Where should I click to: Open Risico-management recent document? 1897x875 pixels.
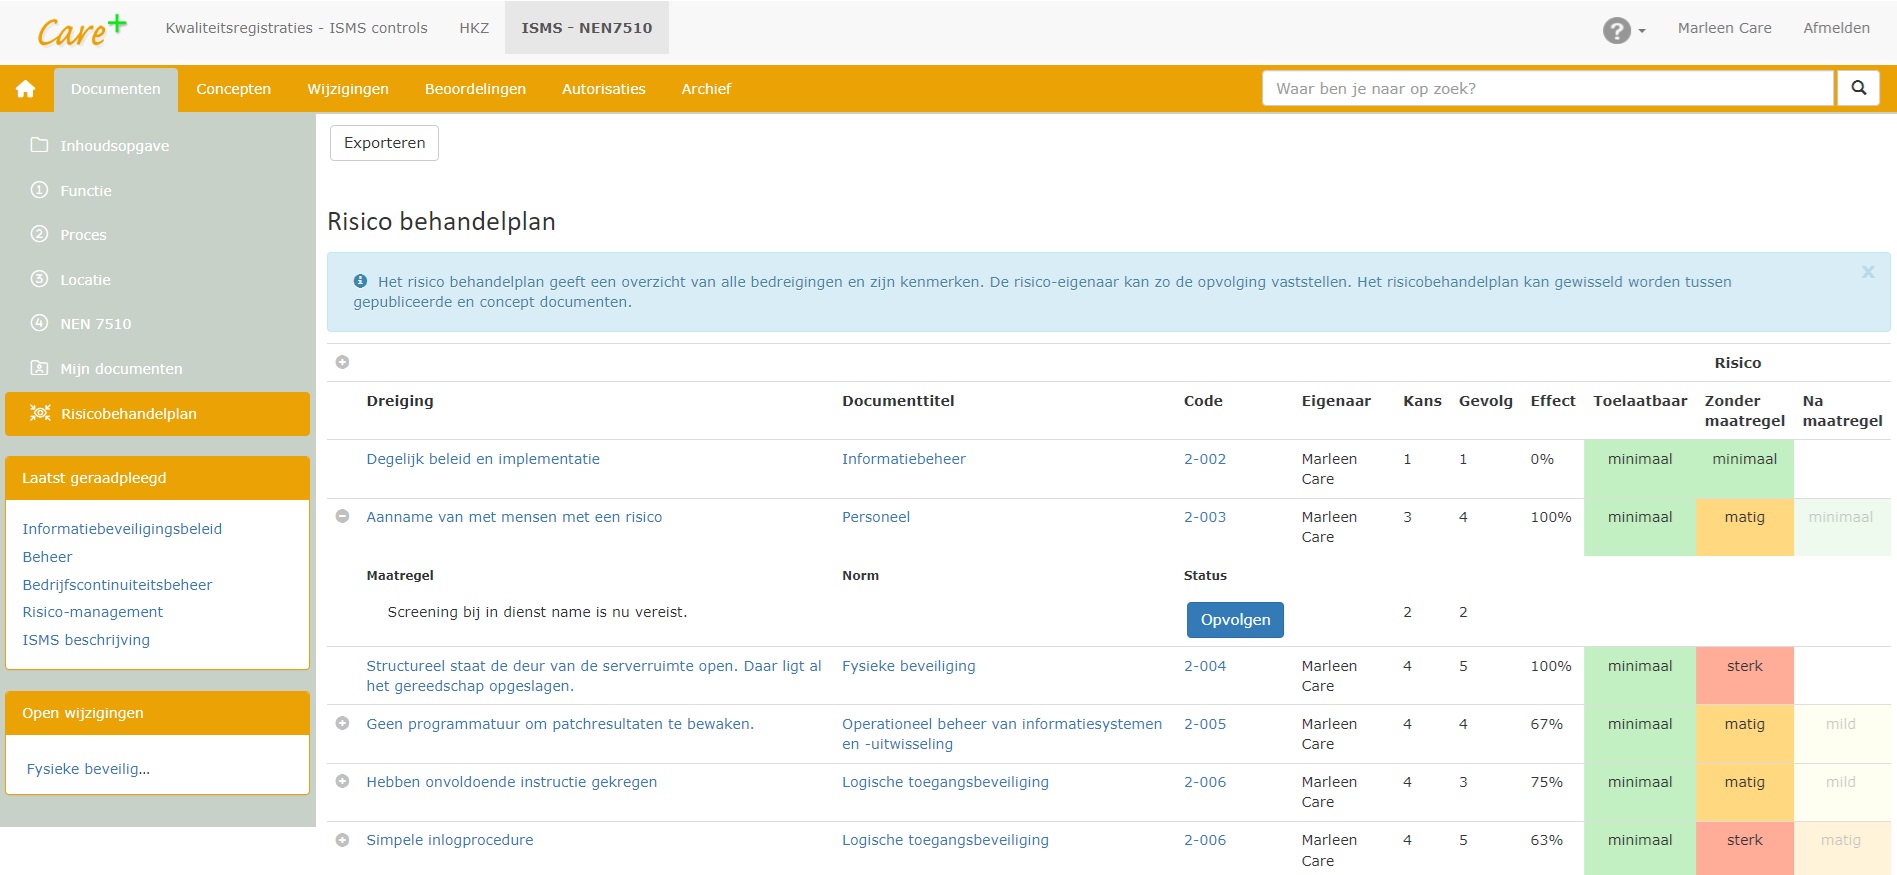coord(92,612)
